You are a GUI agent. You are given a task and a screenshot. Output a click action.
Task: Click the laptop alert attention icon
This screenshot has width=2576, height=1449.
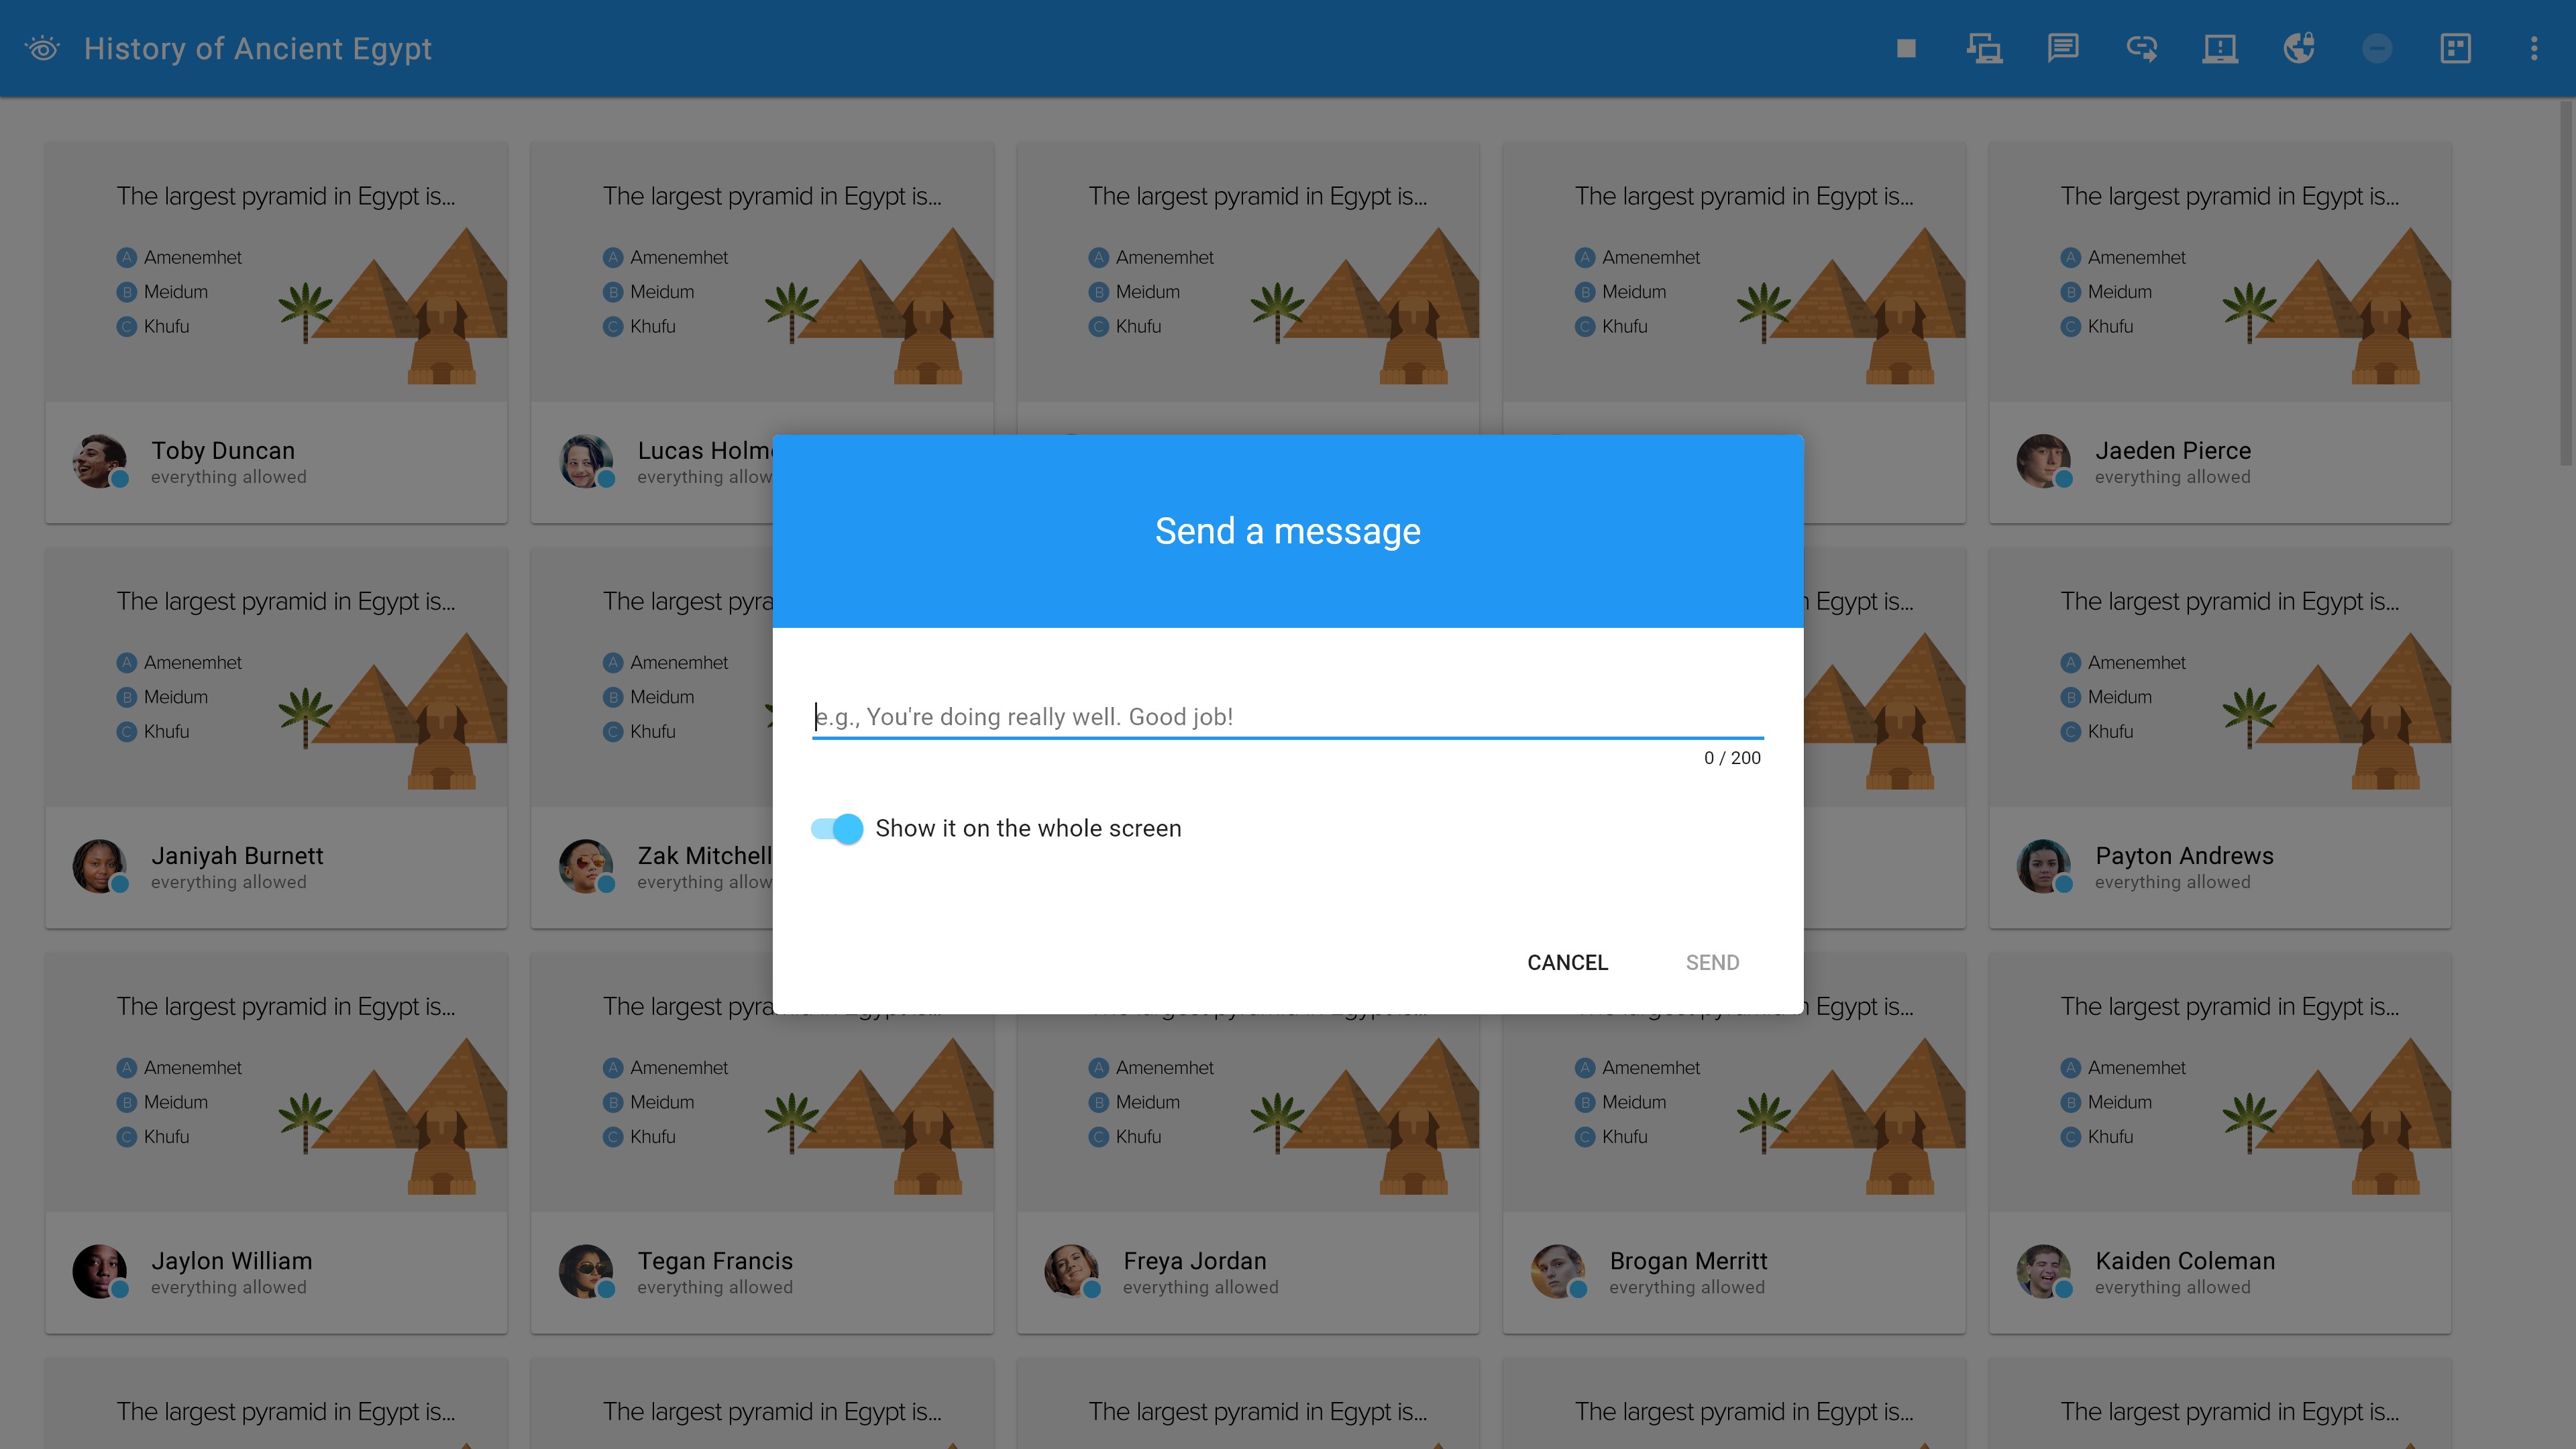(x=2220, y=48)
